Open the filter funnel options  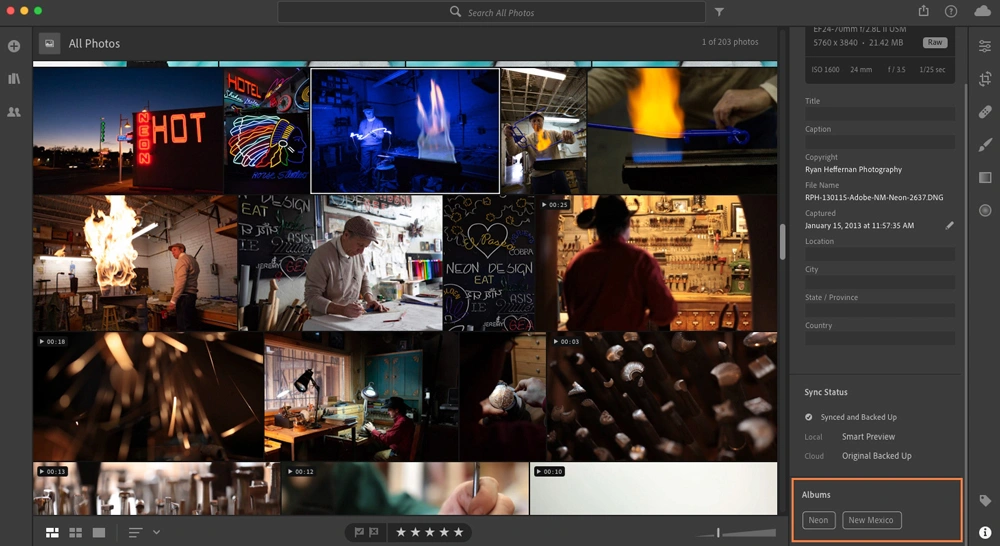[719, 12]
